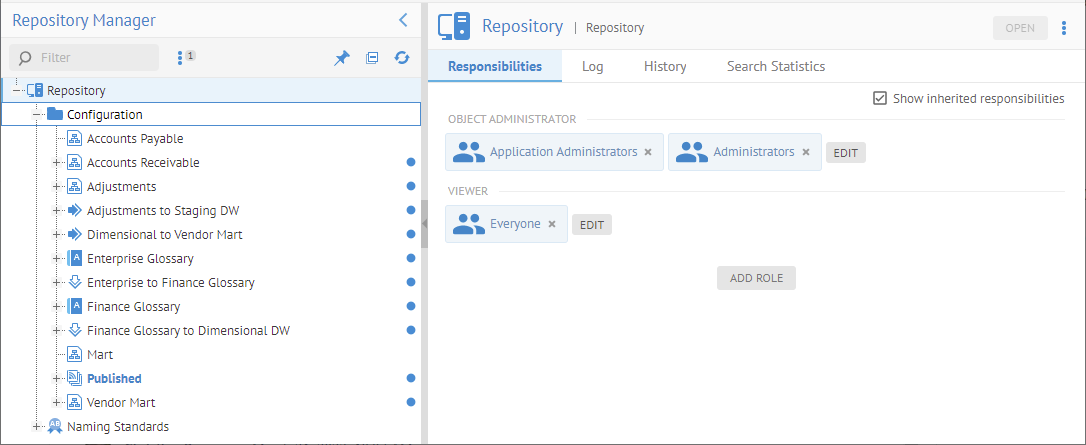
Task: Open the filter options dots menu
Action: pos(180,58)
